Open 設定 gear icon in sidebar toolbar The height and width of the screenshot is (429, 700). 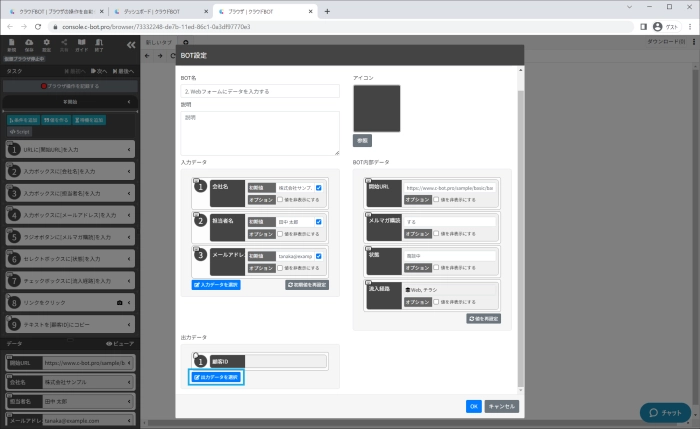[x=47, y=44]
